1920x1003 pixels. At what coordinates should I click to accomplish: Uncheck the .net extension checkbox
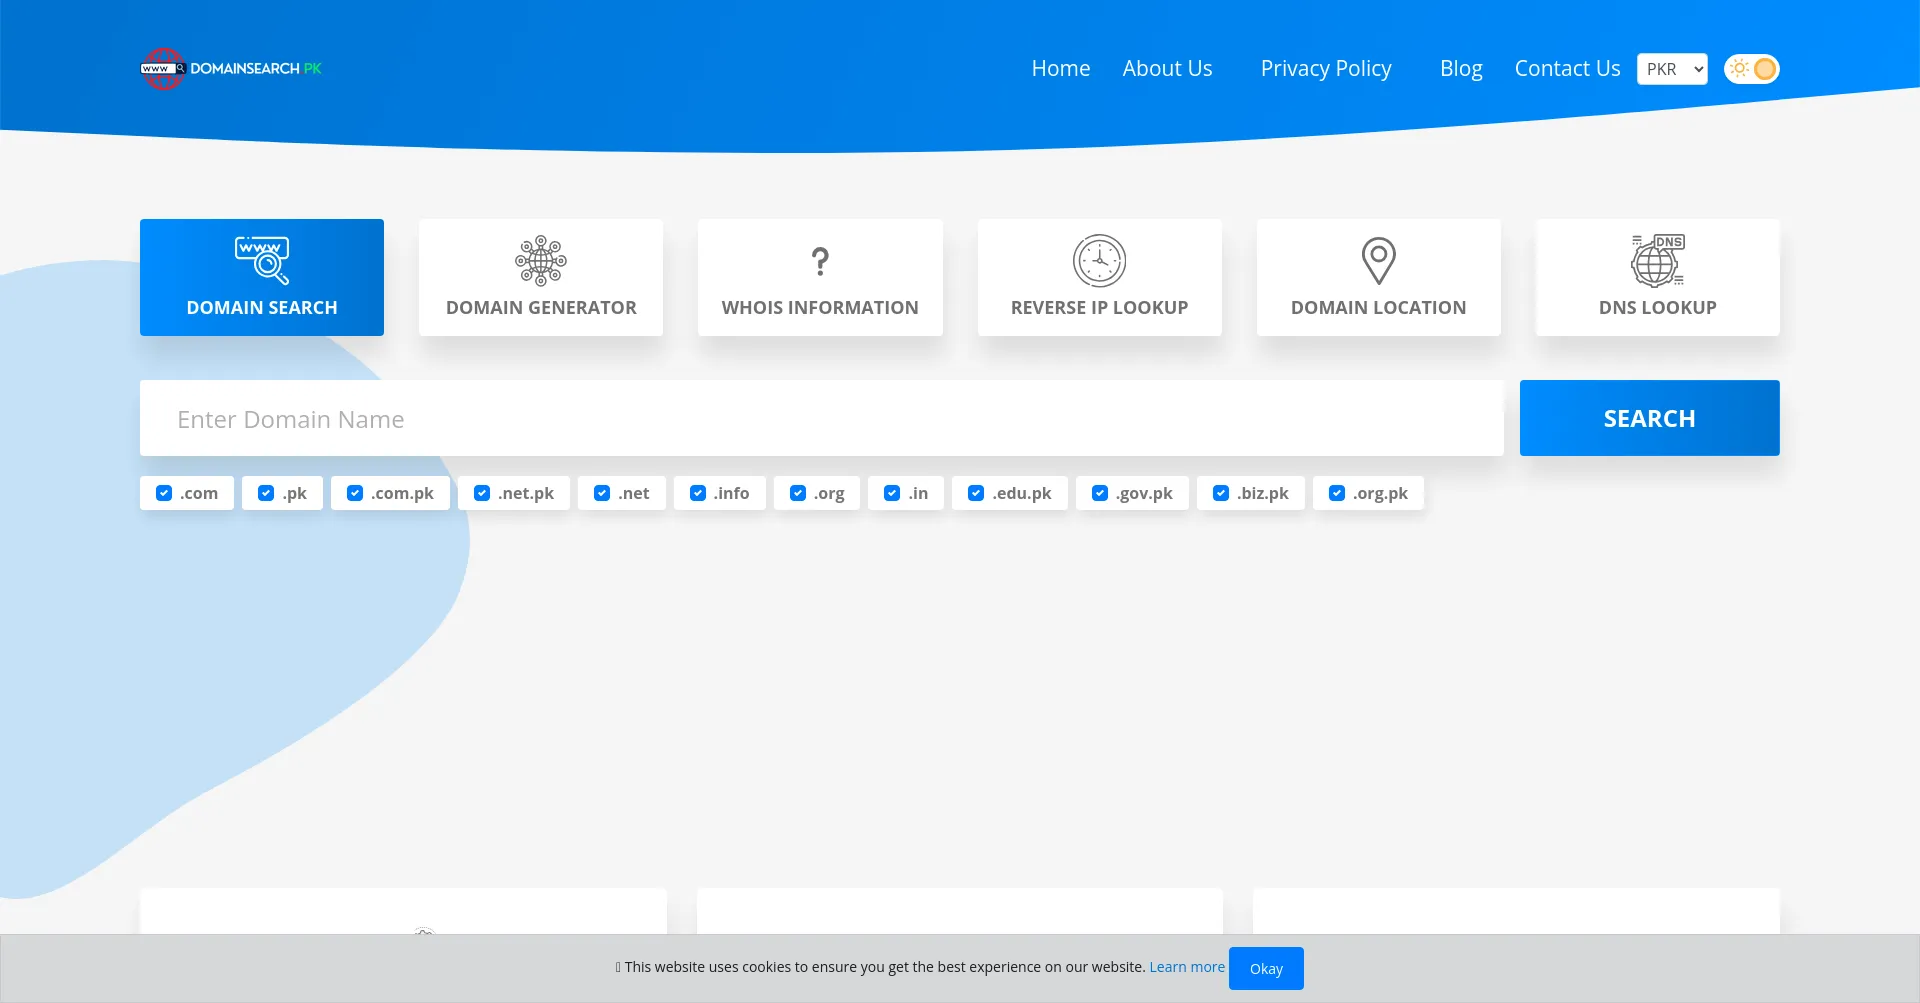(602, 493)
